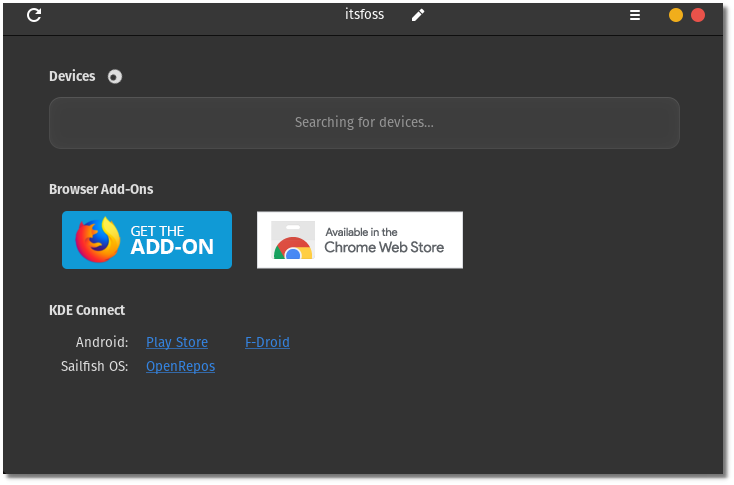Click the pencil icon to rename device
Image resolution: width=734 pixels, height=485 pixels.
point(418,15)
